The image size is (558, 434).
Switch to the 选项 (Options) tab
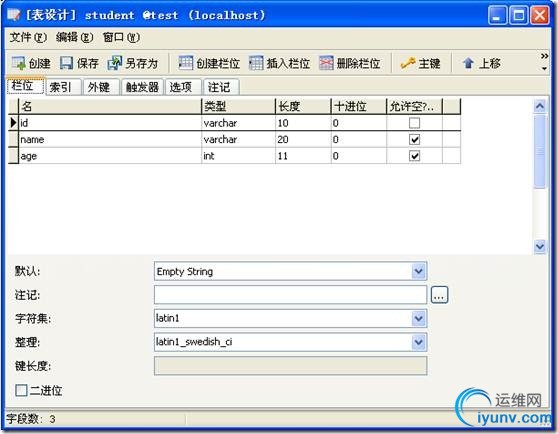click(183, 87)
